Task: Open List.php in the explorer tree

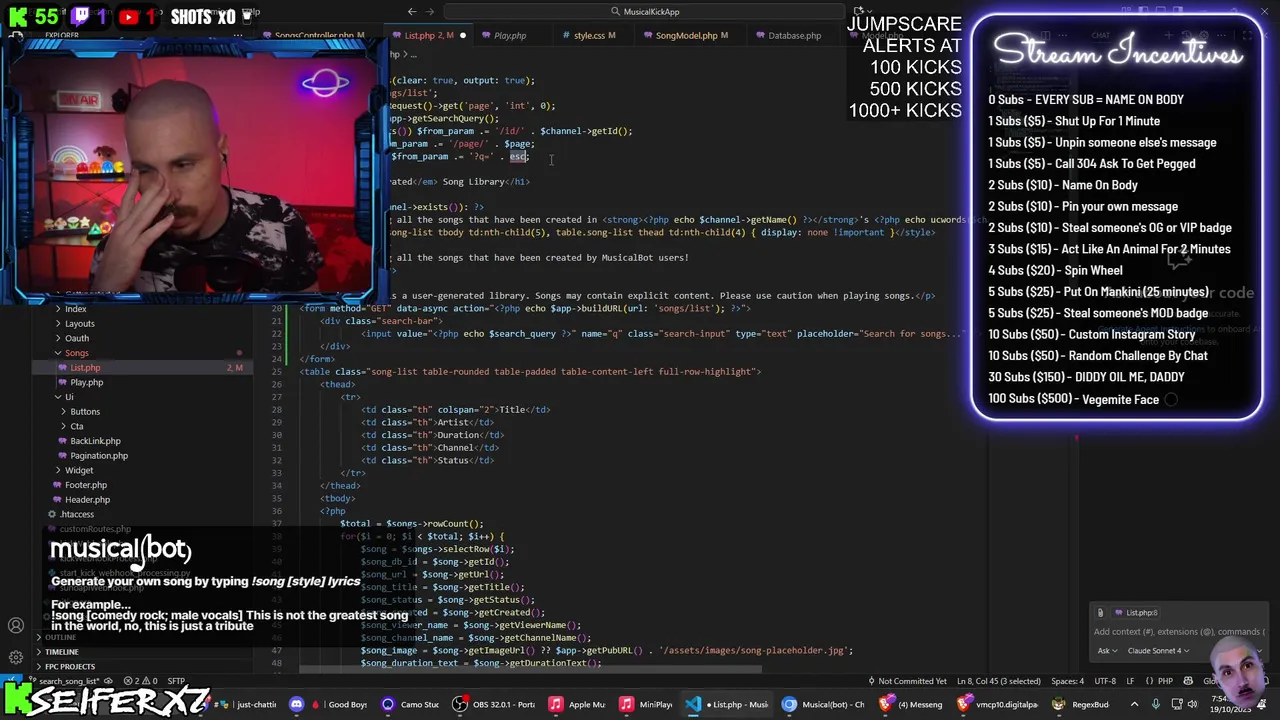Action: click(85, 367)
